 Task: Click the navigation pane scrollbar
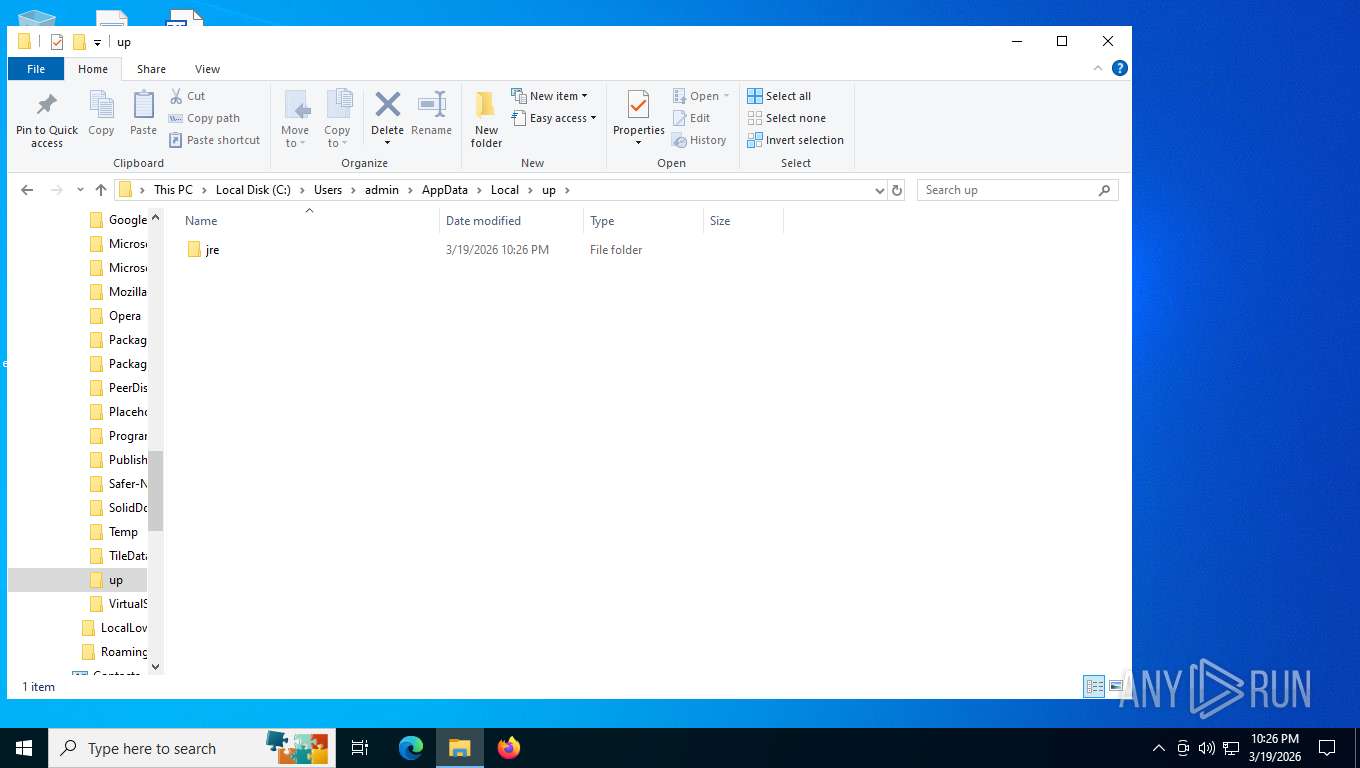155,490
